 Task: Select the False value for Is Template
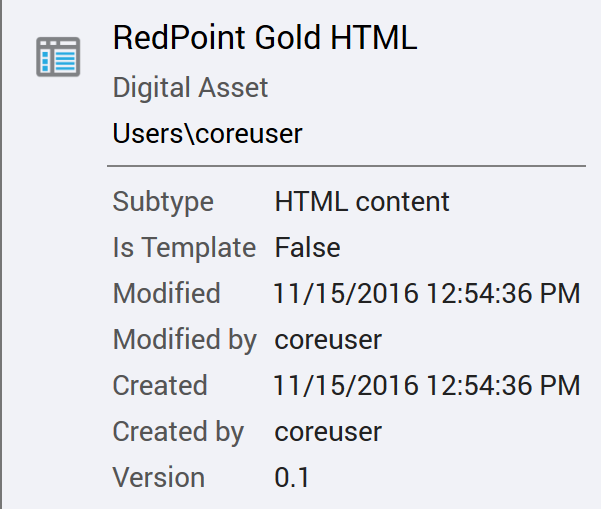(307, 248)
